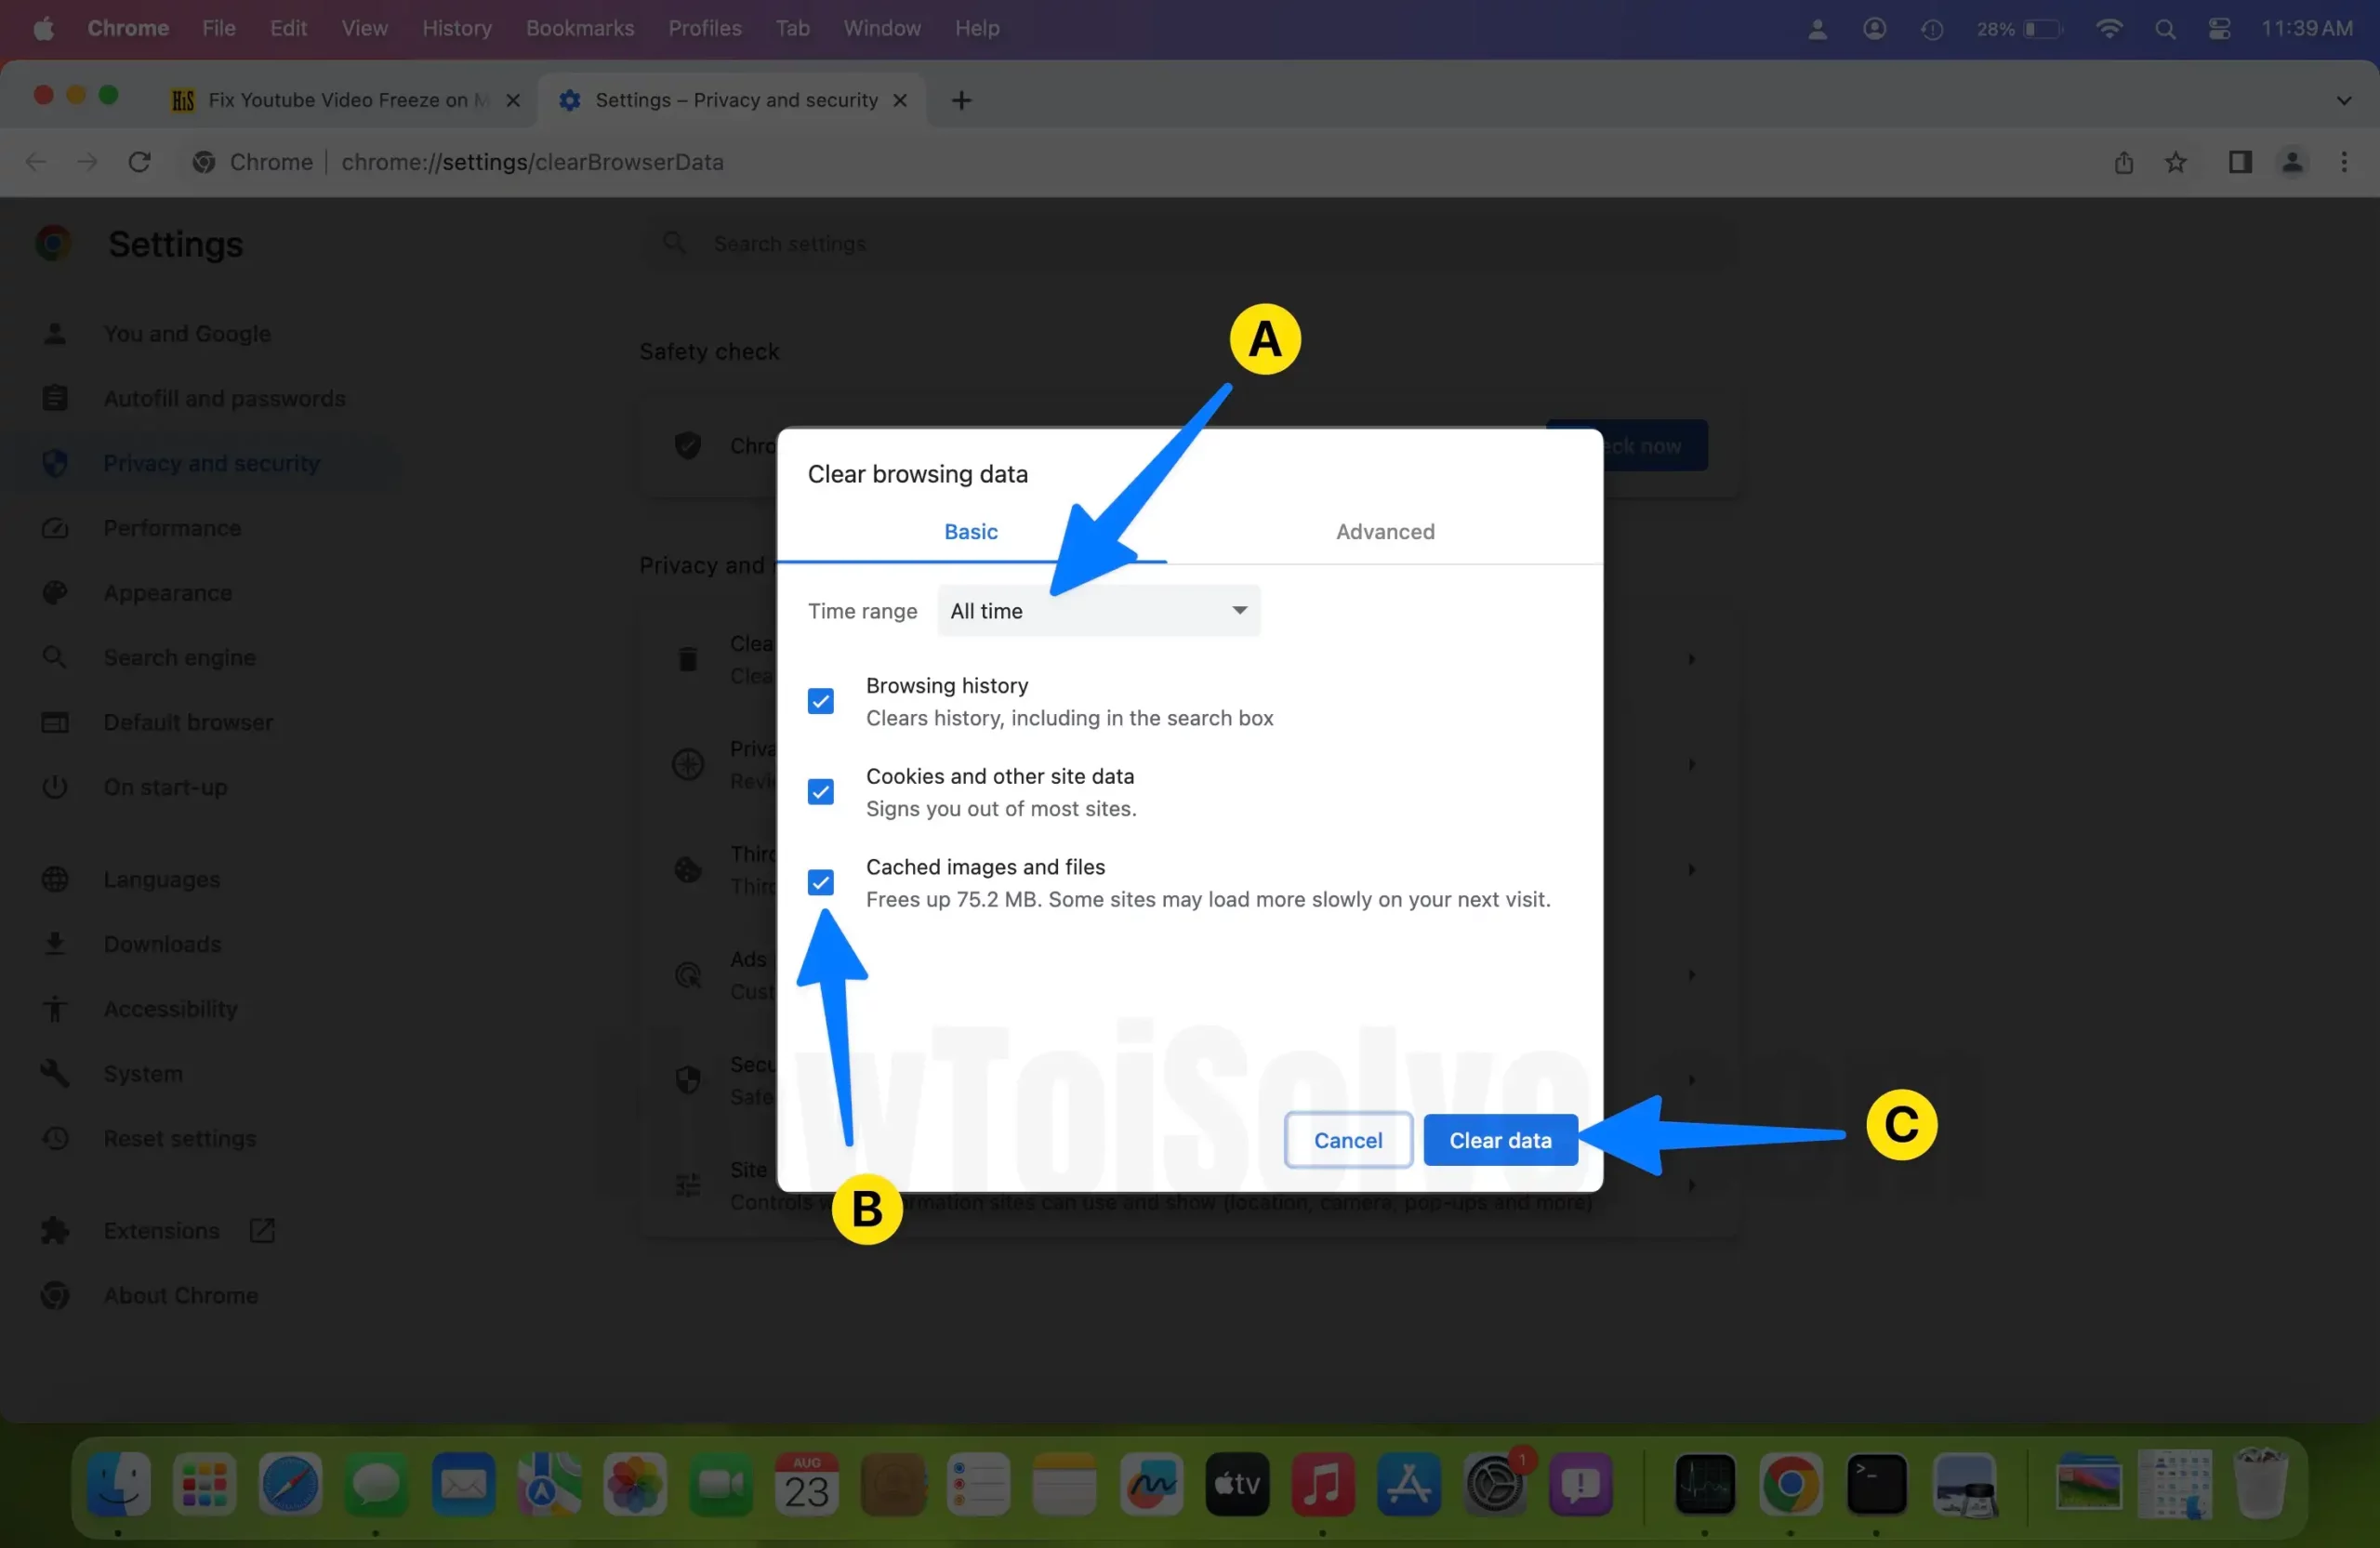Image resolution: width=2380 pixels, height=1548 pixels.
Task: Switch to the Advanced tab
Action: 1385,531
